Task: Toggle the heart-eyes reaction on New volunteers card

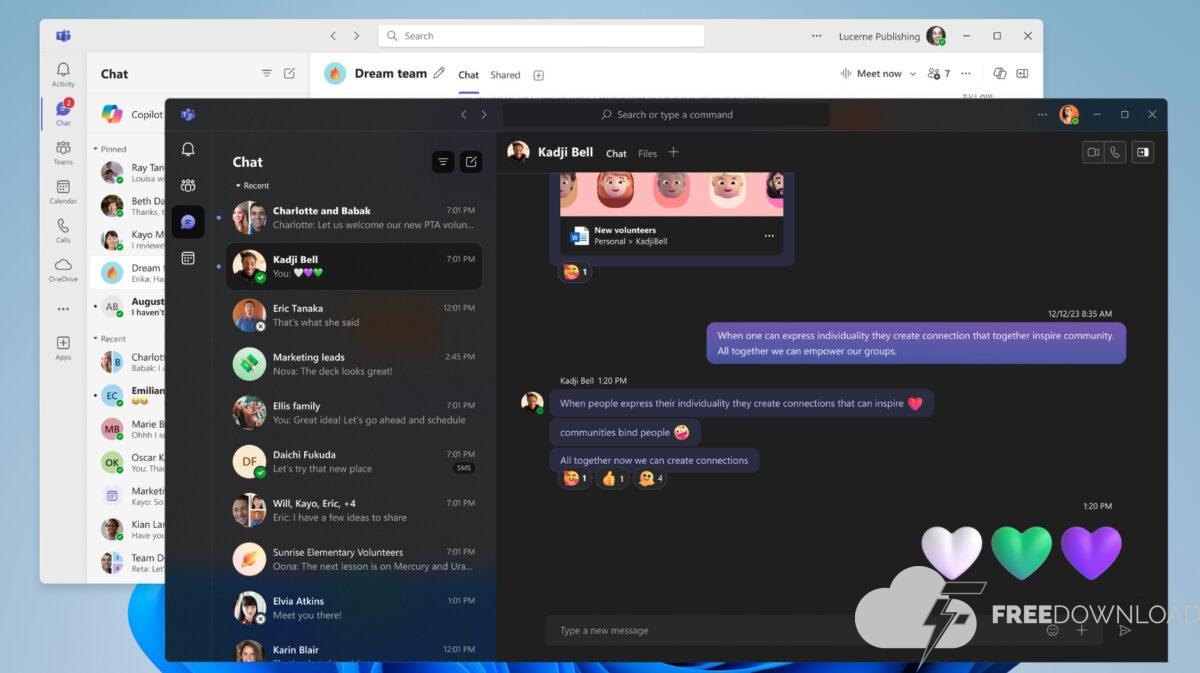Action: [575, 272]
